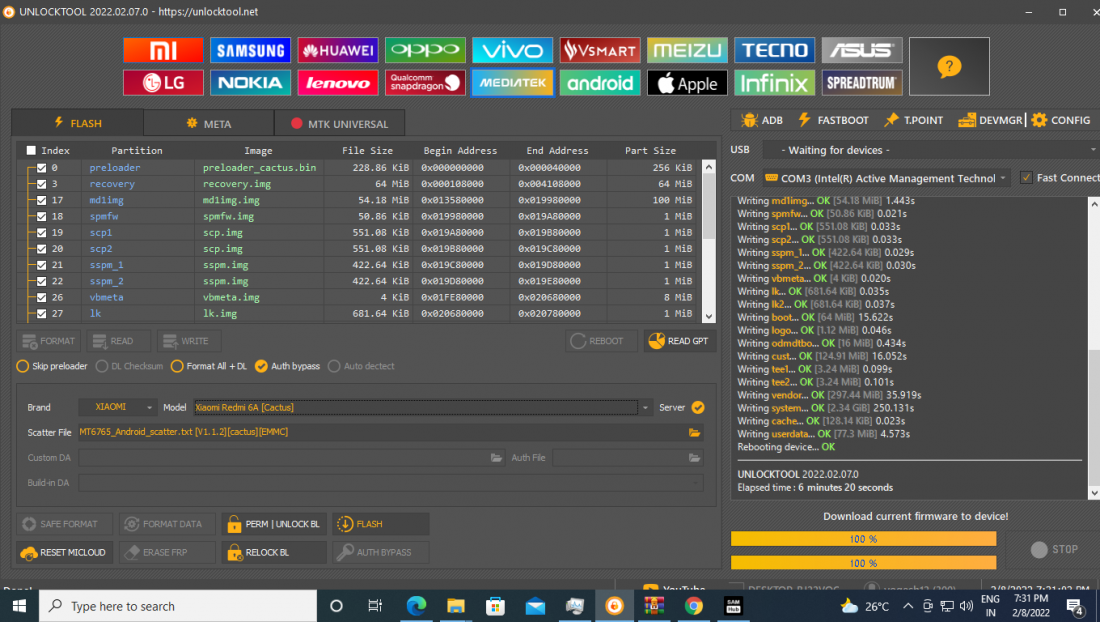Click the Scatter File path field
This screenshot has width=1100, height=622.
[391, 433]
